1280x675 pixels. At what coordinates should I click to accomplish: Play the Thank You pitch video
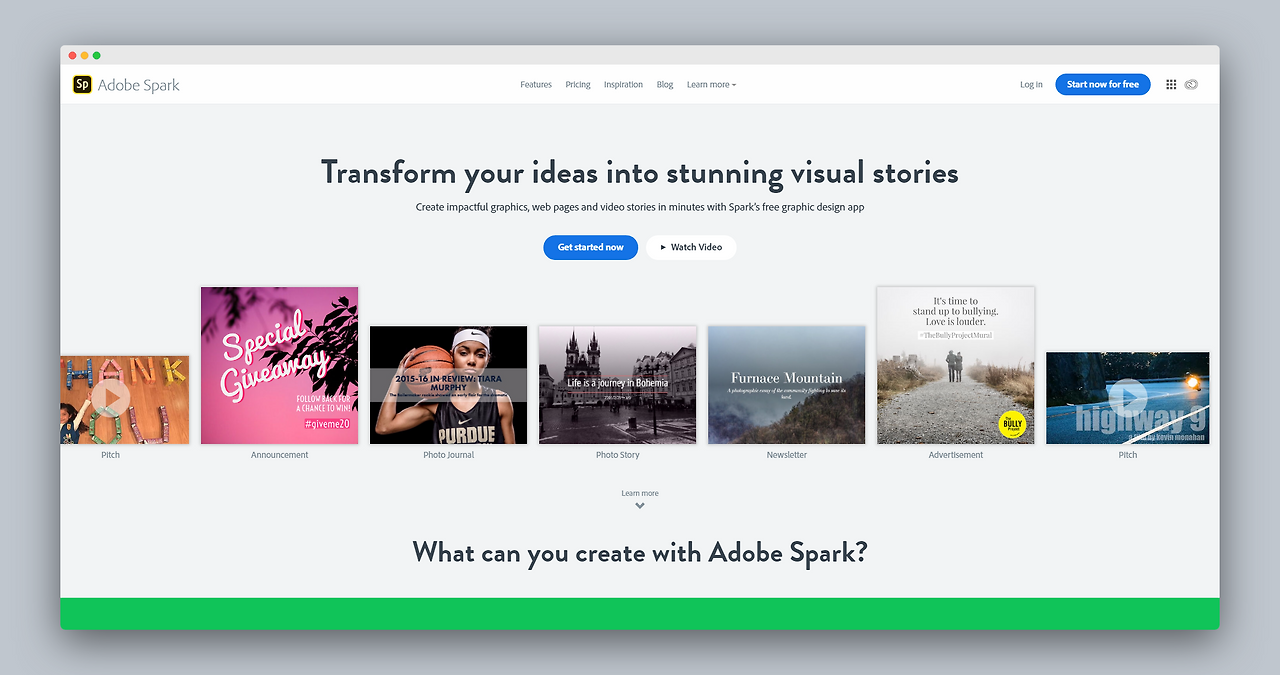(x=112, y=398)
